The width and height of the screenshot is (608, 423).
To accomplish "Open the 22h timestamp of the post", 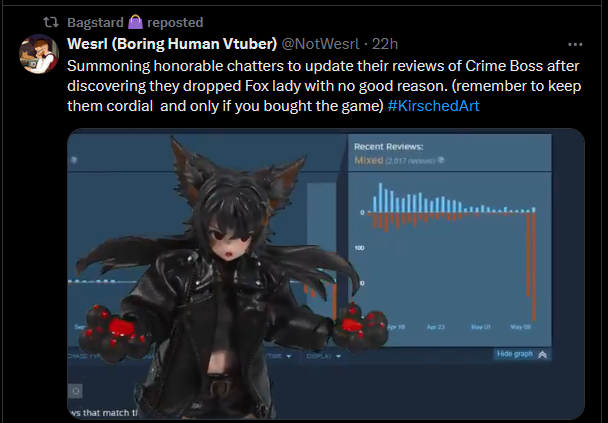I will 385,44.
